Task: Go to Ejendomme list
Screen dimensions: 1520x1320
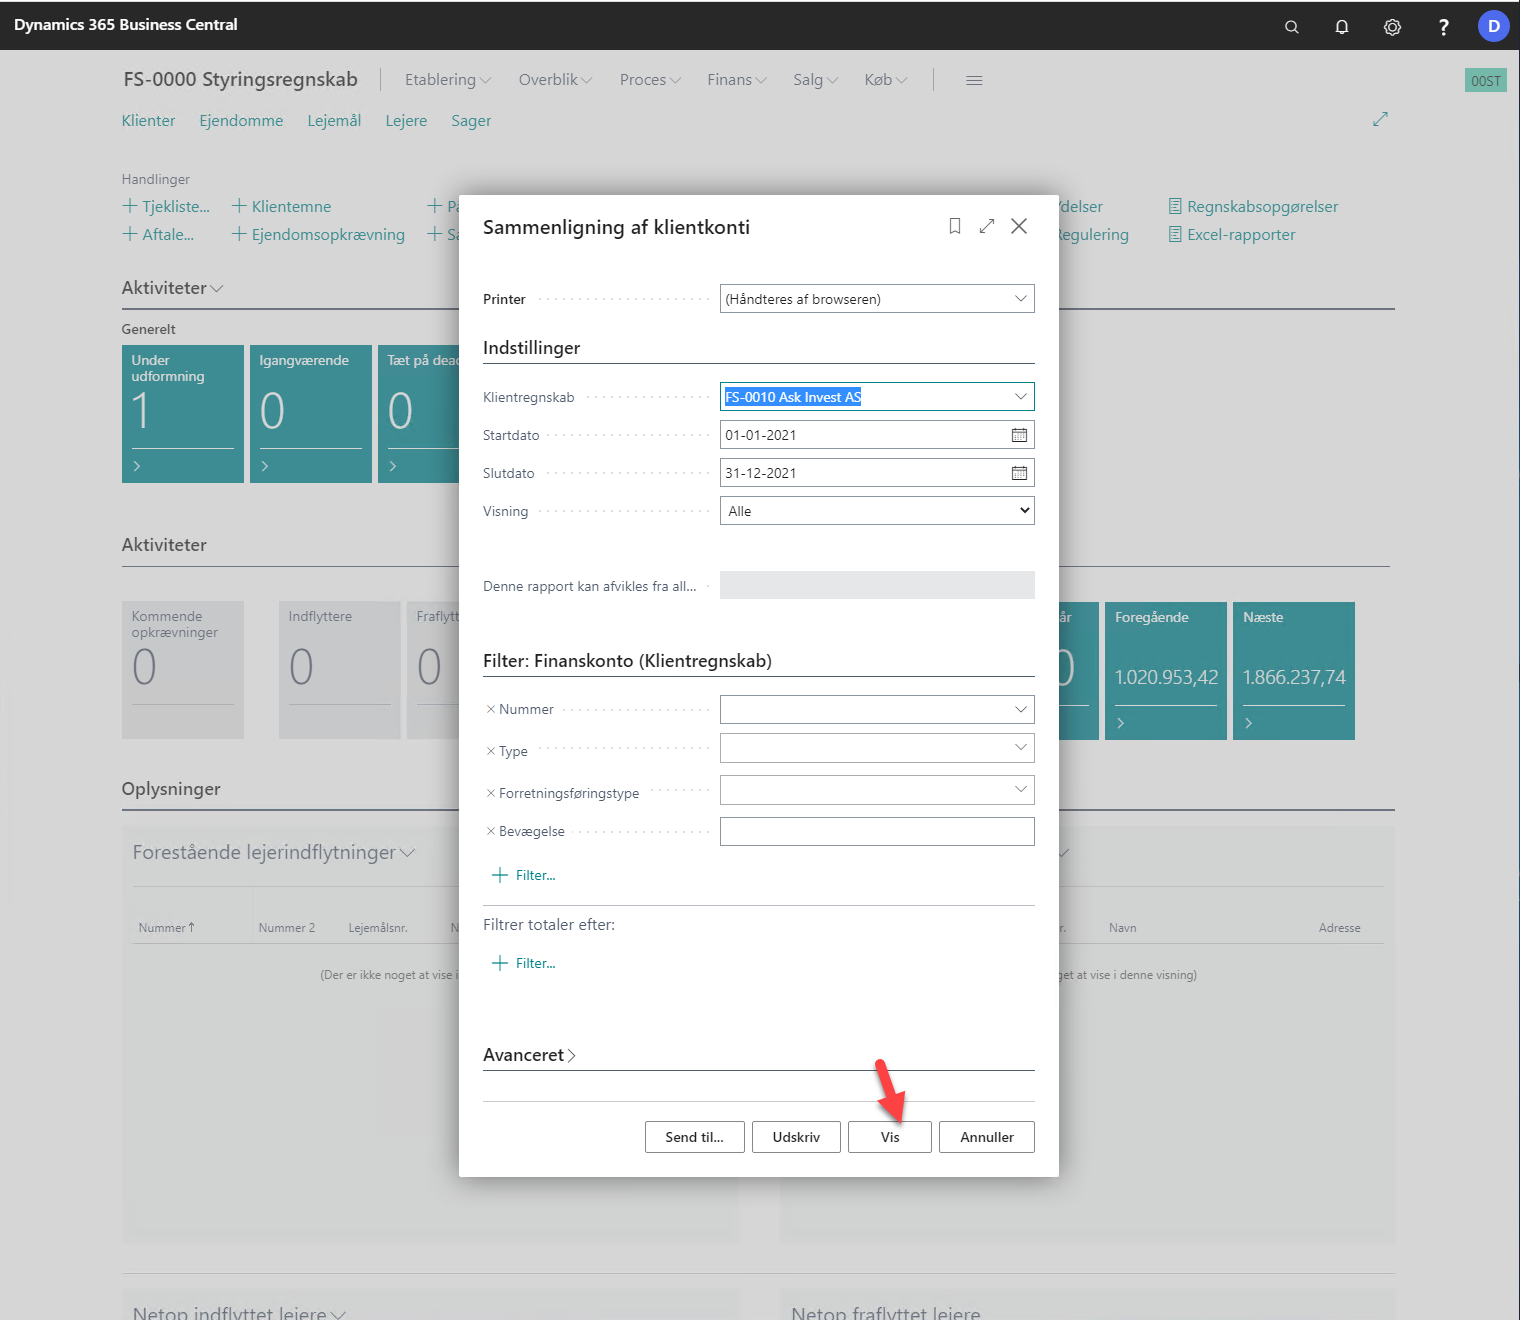Action: click(241, 121)
